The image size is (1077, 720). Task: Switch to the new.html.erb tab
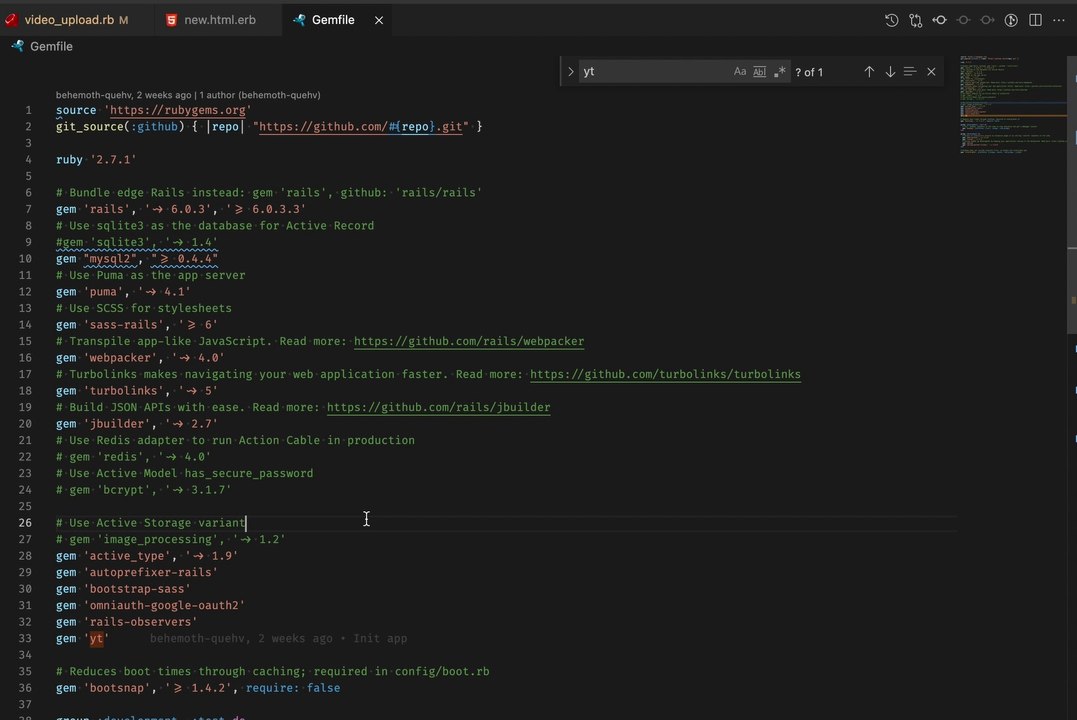pos(220,20)
